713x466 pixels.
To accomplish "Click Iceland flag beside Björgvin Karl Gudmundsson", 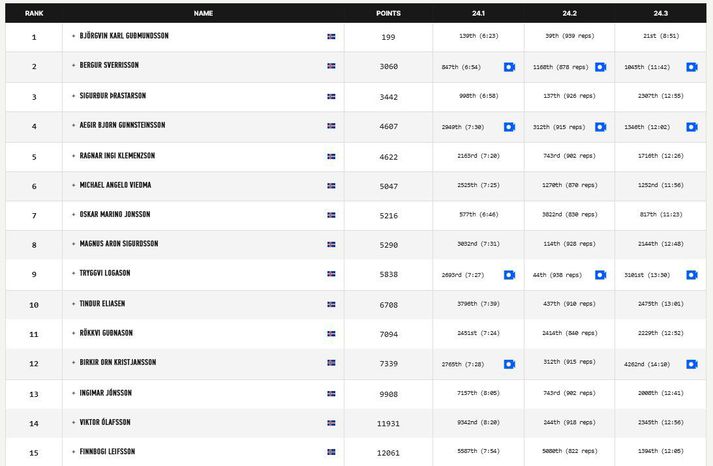I will pos(331,36).
